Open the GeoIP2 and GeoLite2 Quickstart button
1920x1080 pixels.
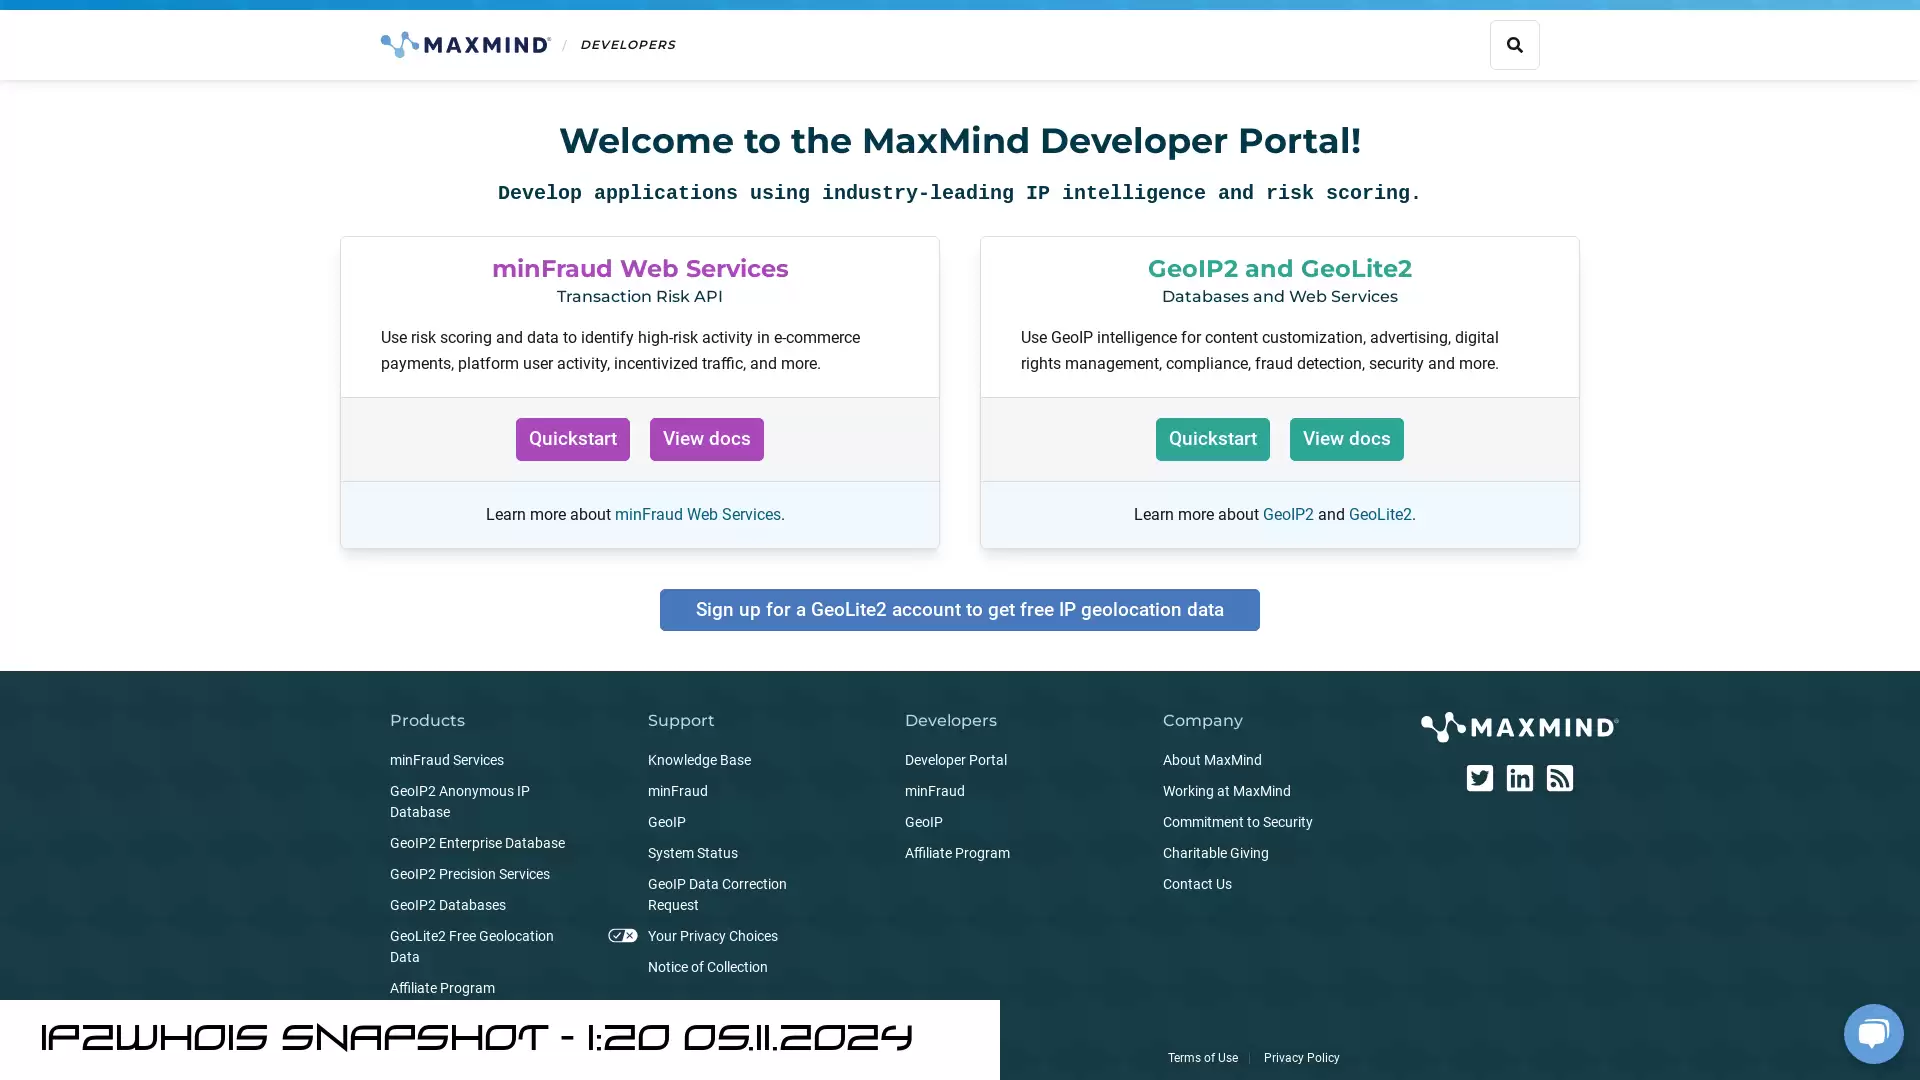click(1212, 439)
